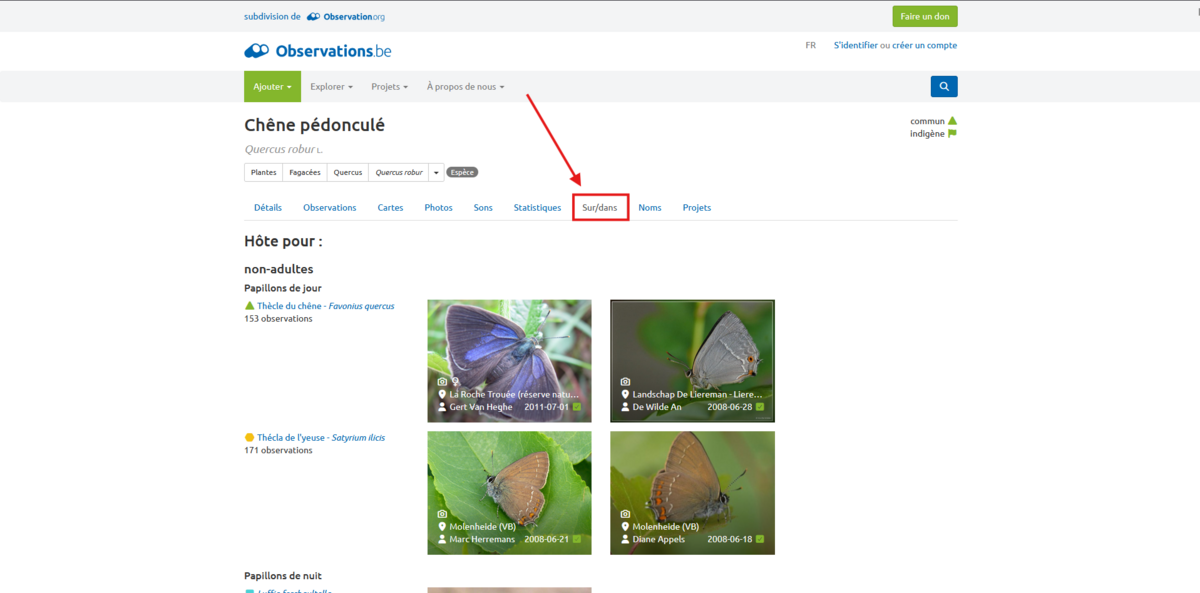This screenshot has height=593, width=1200.
Task: Switch to the Sur/dans tab
Action: point(600,208)
